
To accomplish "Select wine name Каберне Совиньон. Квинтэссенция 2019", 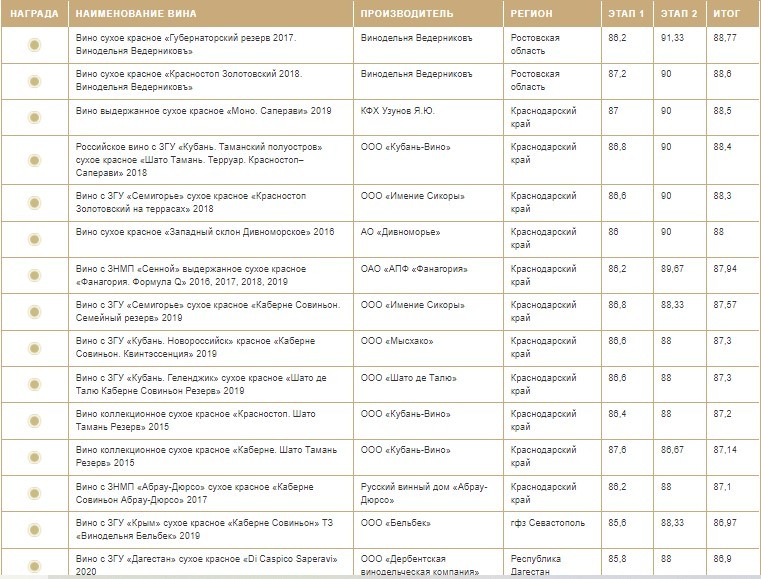I will [196, 347].
